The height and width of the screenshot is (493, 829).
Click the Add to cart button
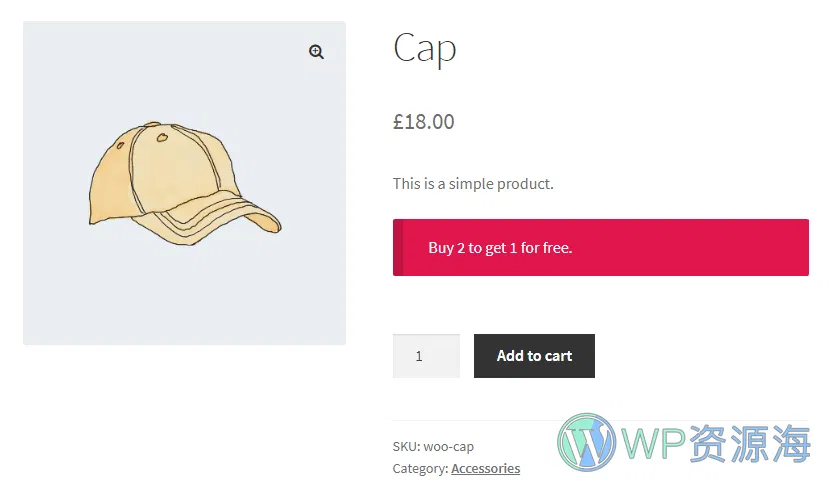(534, 356)
